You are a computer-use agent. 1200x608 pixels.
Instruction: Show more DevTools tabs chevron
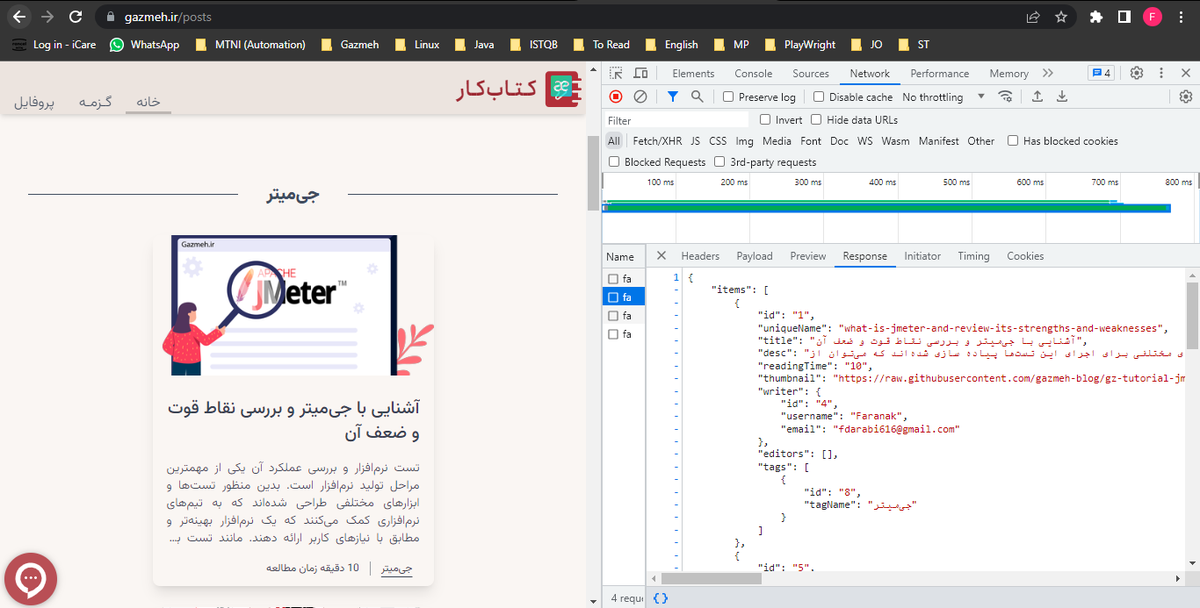[1047, 73]
